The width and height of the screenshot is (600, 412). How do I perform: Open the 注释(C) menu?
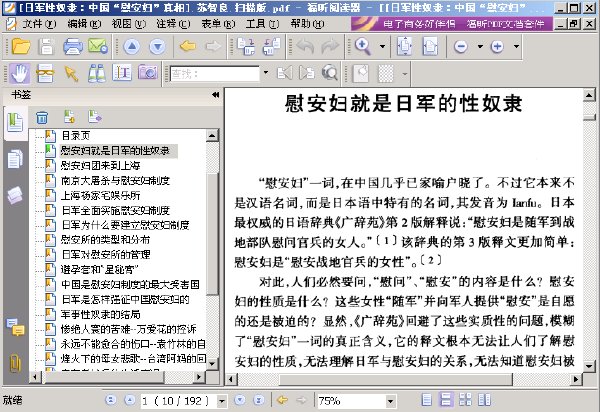[173, 24]
